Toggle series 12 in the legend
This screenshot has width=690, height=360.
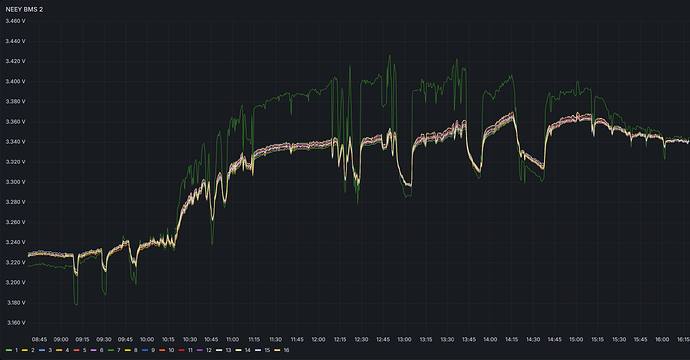pos(209,350)
